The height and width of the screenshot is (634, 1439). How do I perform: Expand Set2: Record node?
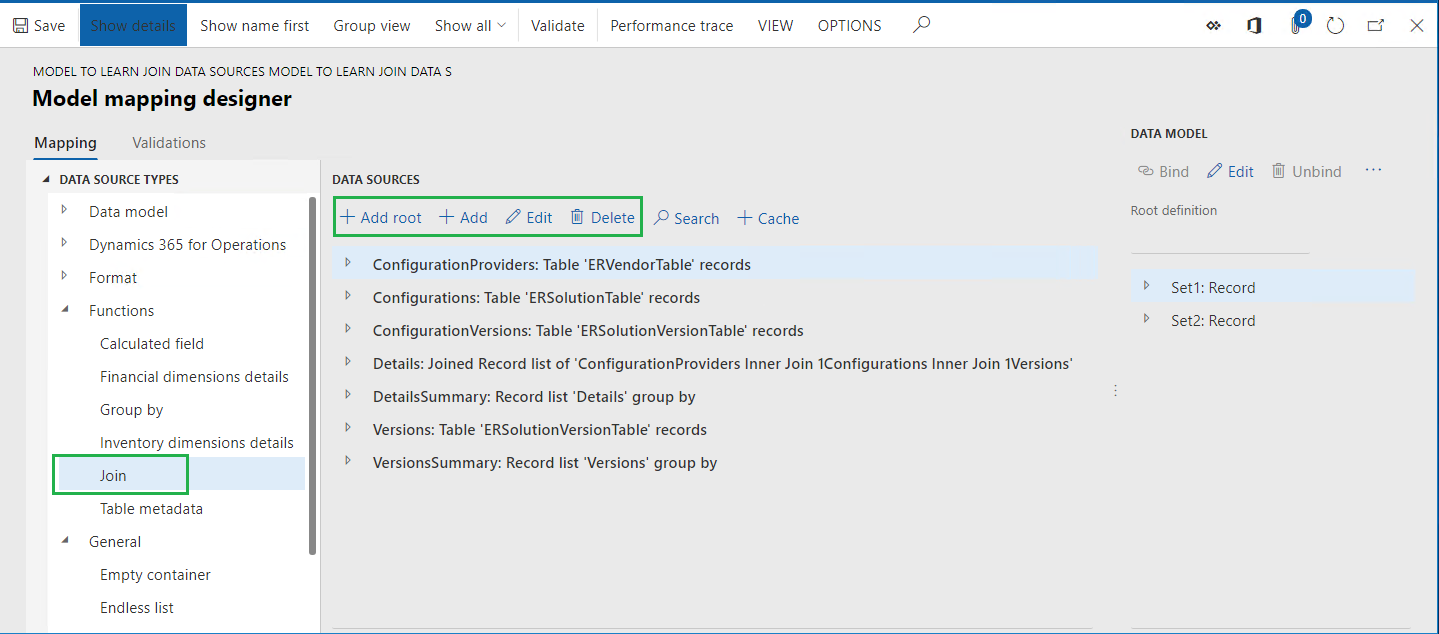tap(1146, 319)
